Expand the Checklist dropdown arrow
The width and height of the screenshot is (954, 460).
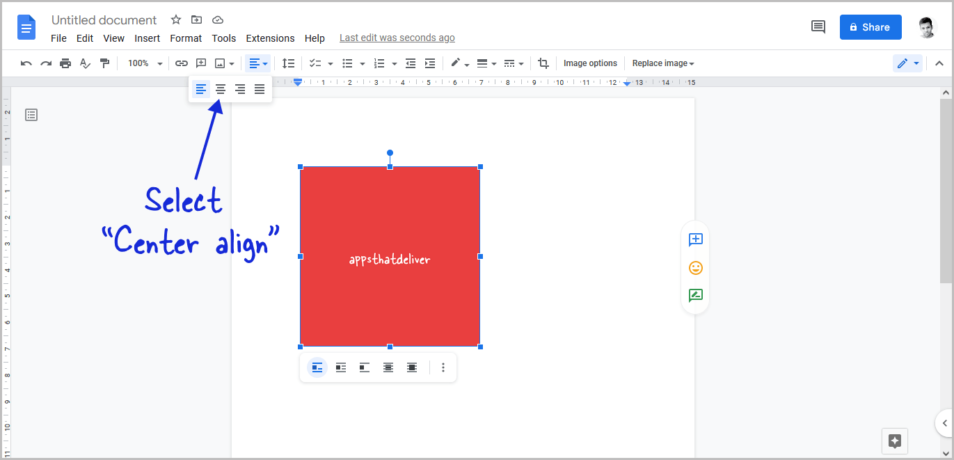point(330,63)
